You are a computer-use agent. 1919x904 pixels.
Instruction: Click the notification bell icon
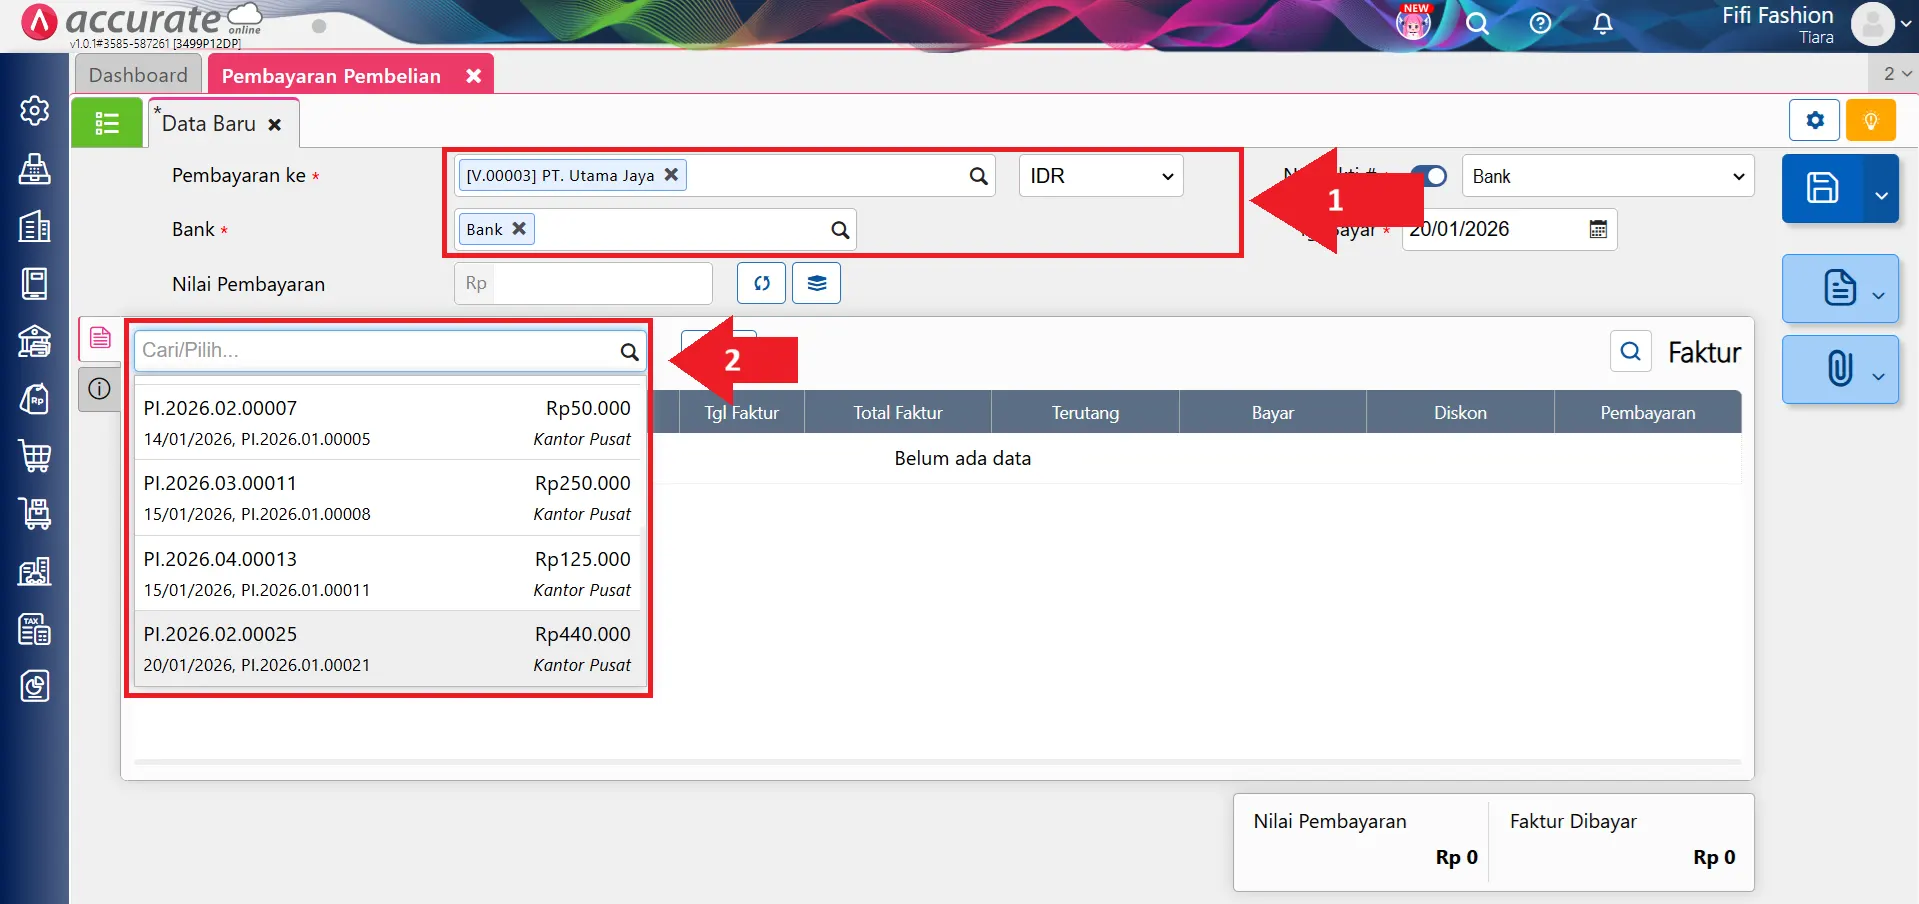pos(1602,24)
